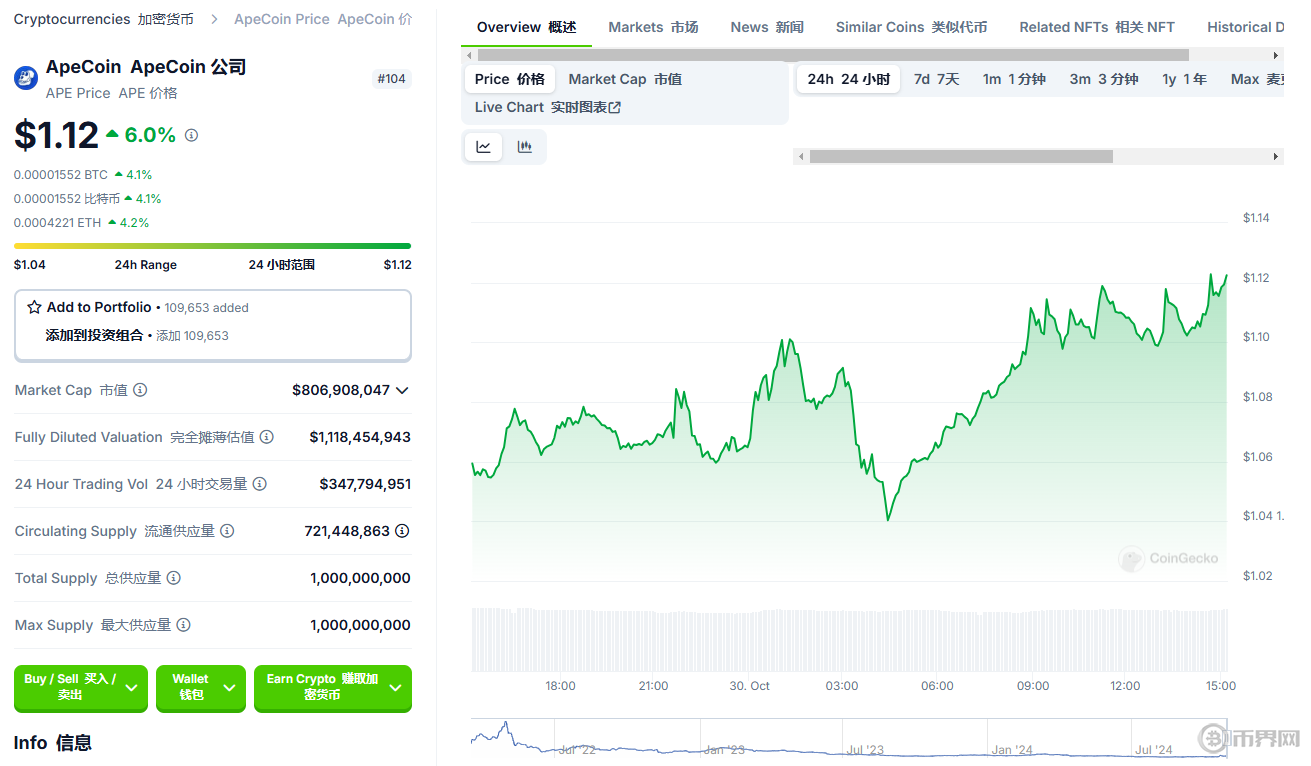This screenshot has height=766, width=1311.
Task: Open Buy / Sell dropdown
Action: (81, 688)
